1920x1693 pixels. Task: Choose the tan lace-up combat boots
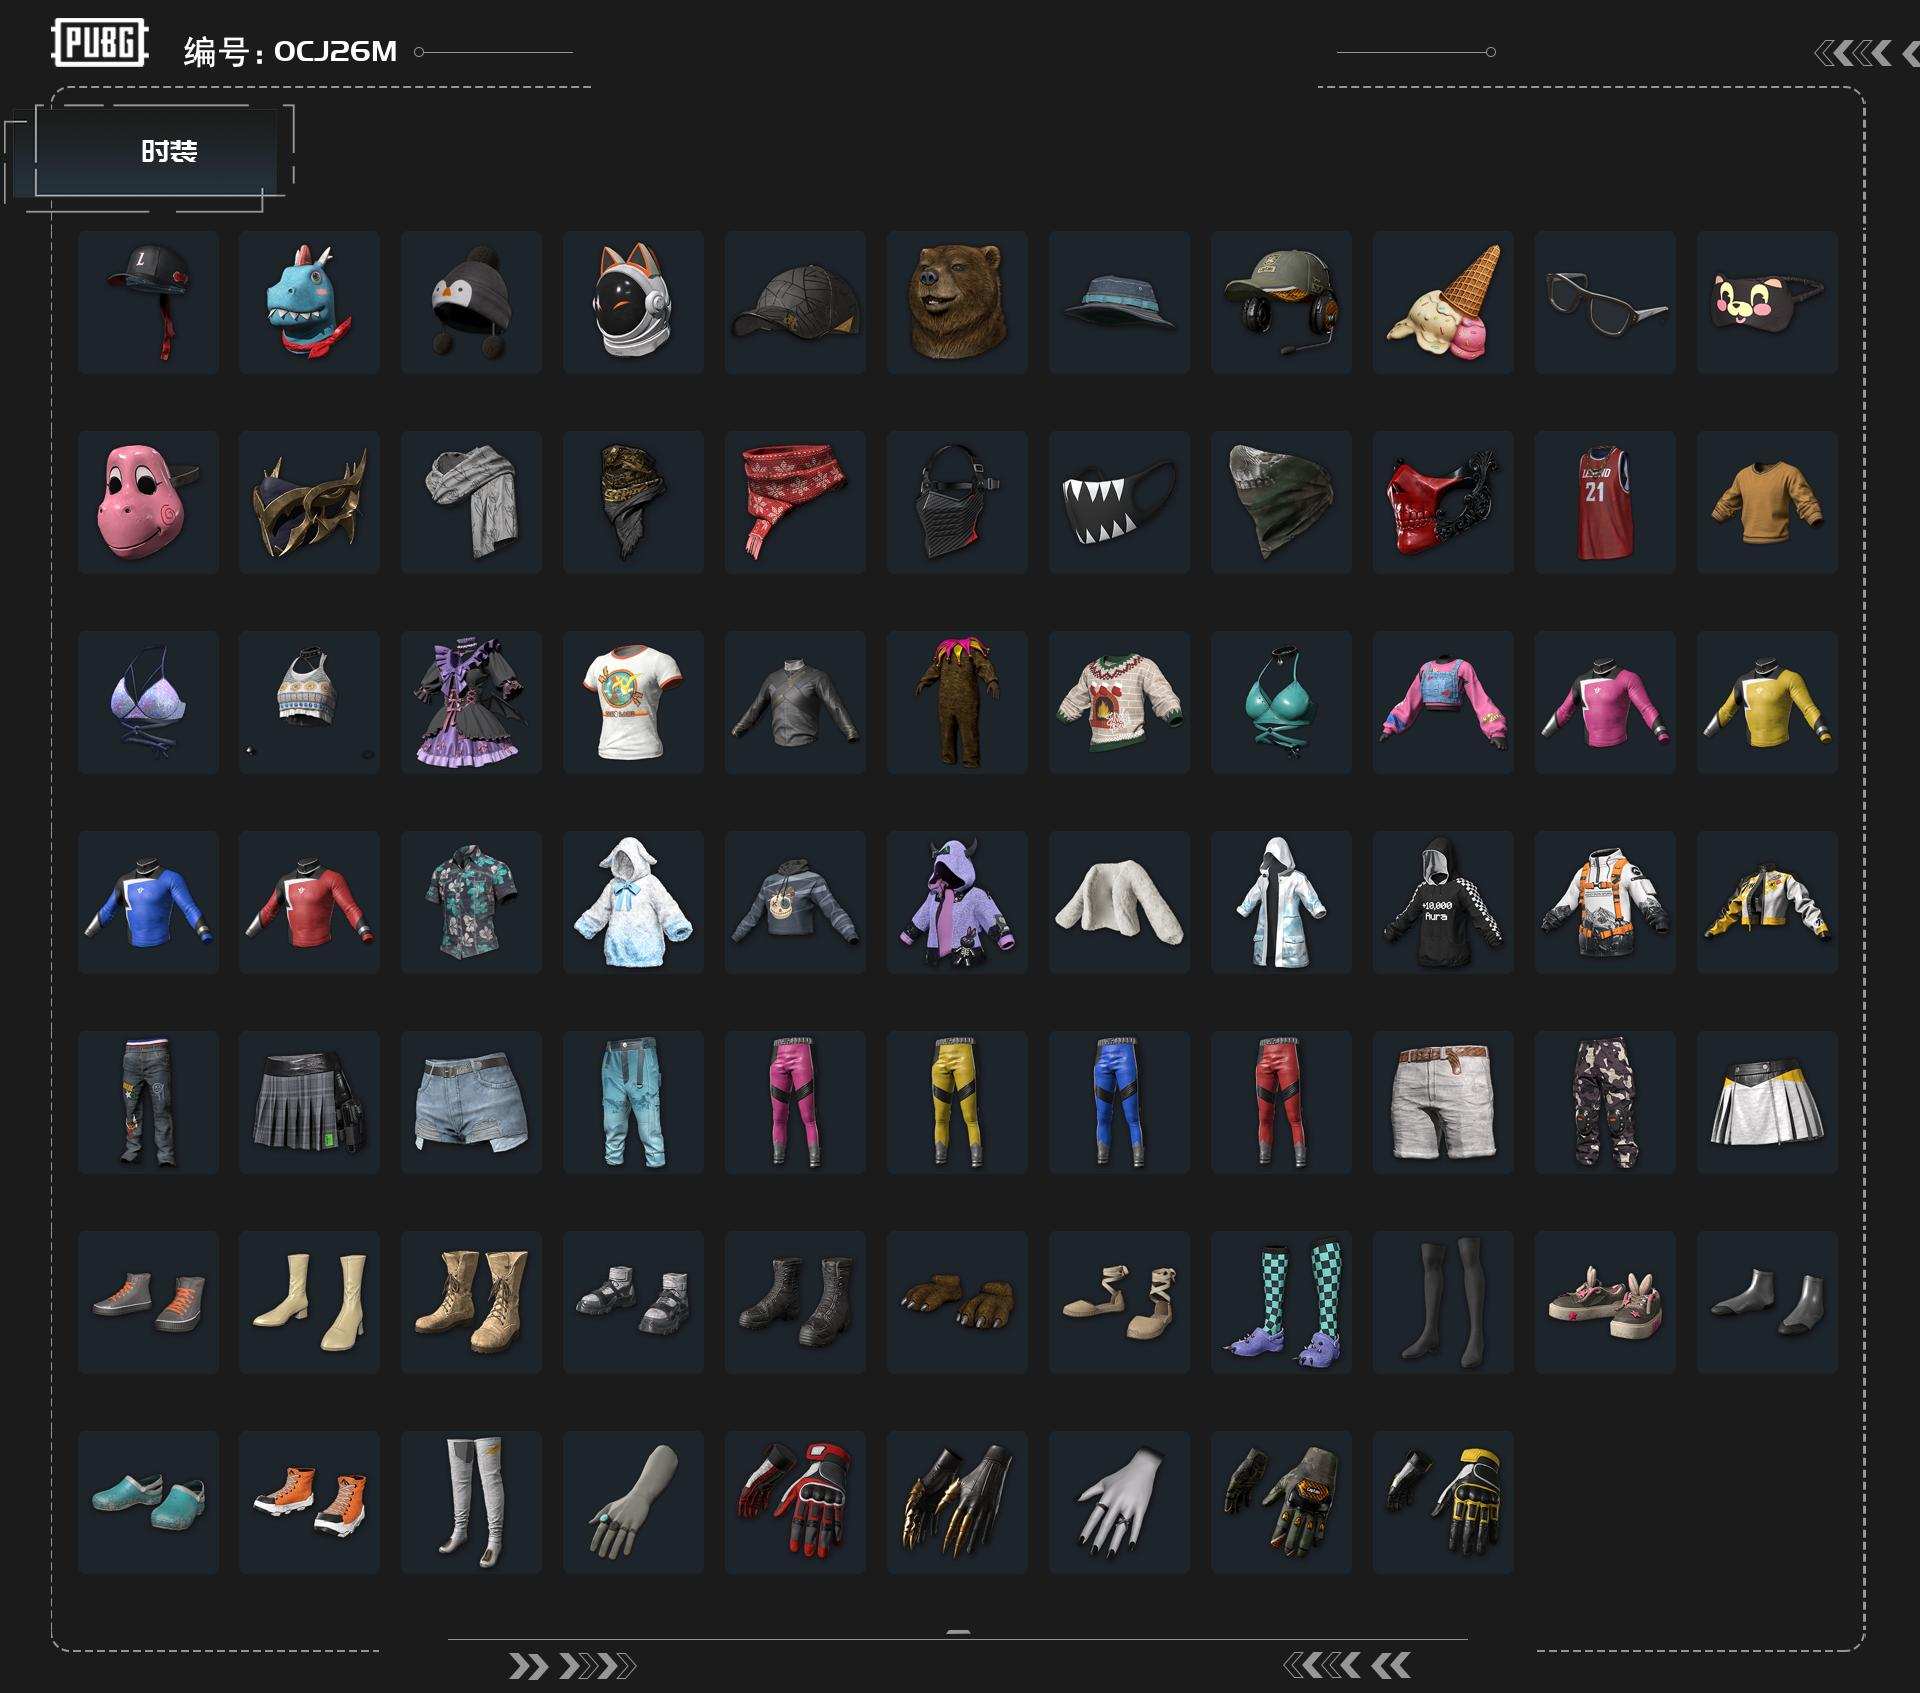471,1302
